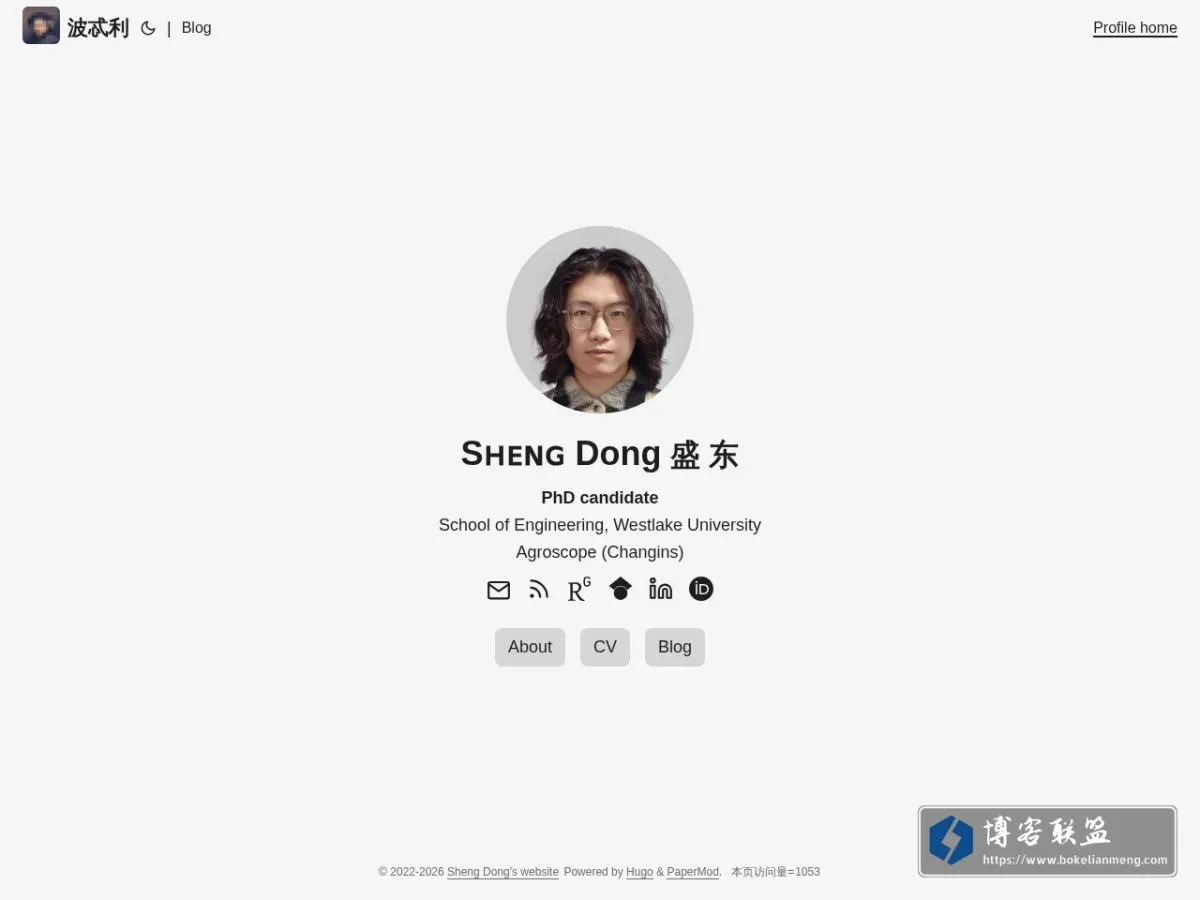Click the round profile photo
The image size is (1200, 900).
click(x=600, y=320)
